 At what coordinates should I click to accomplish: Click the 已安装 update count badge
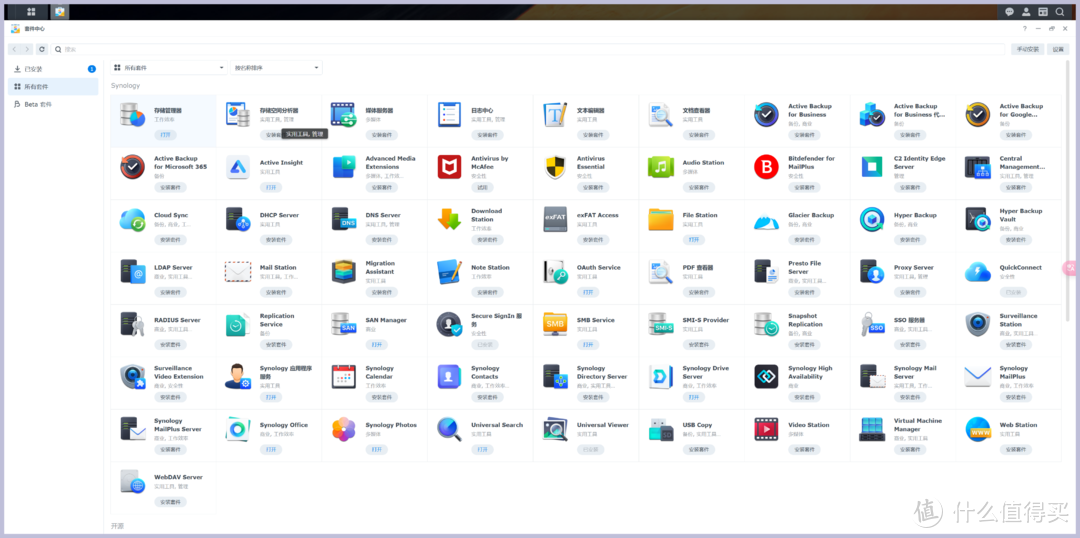pos(92,69)
